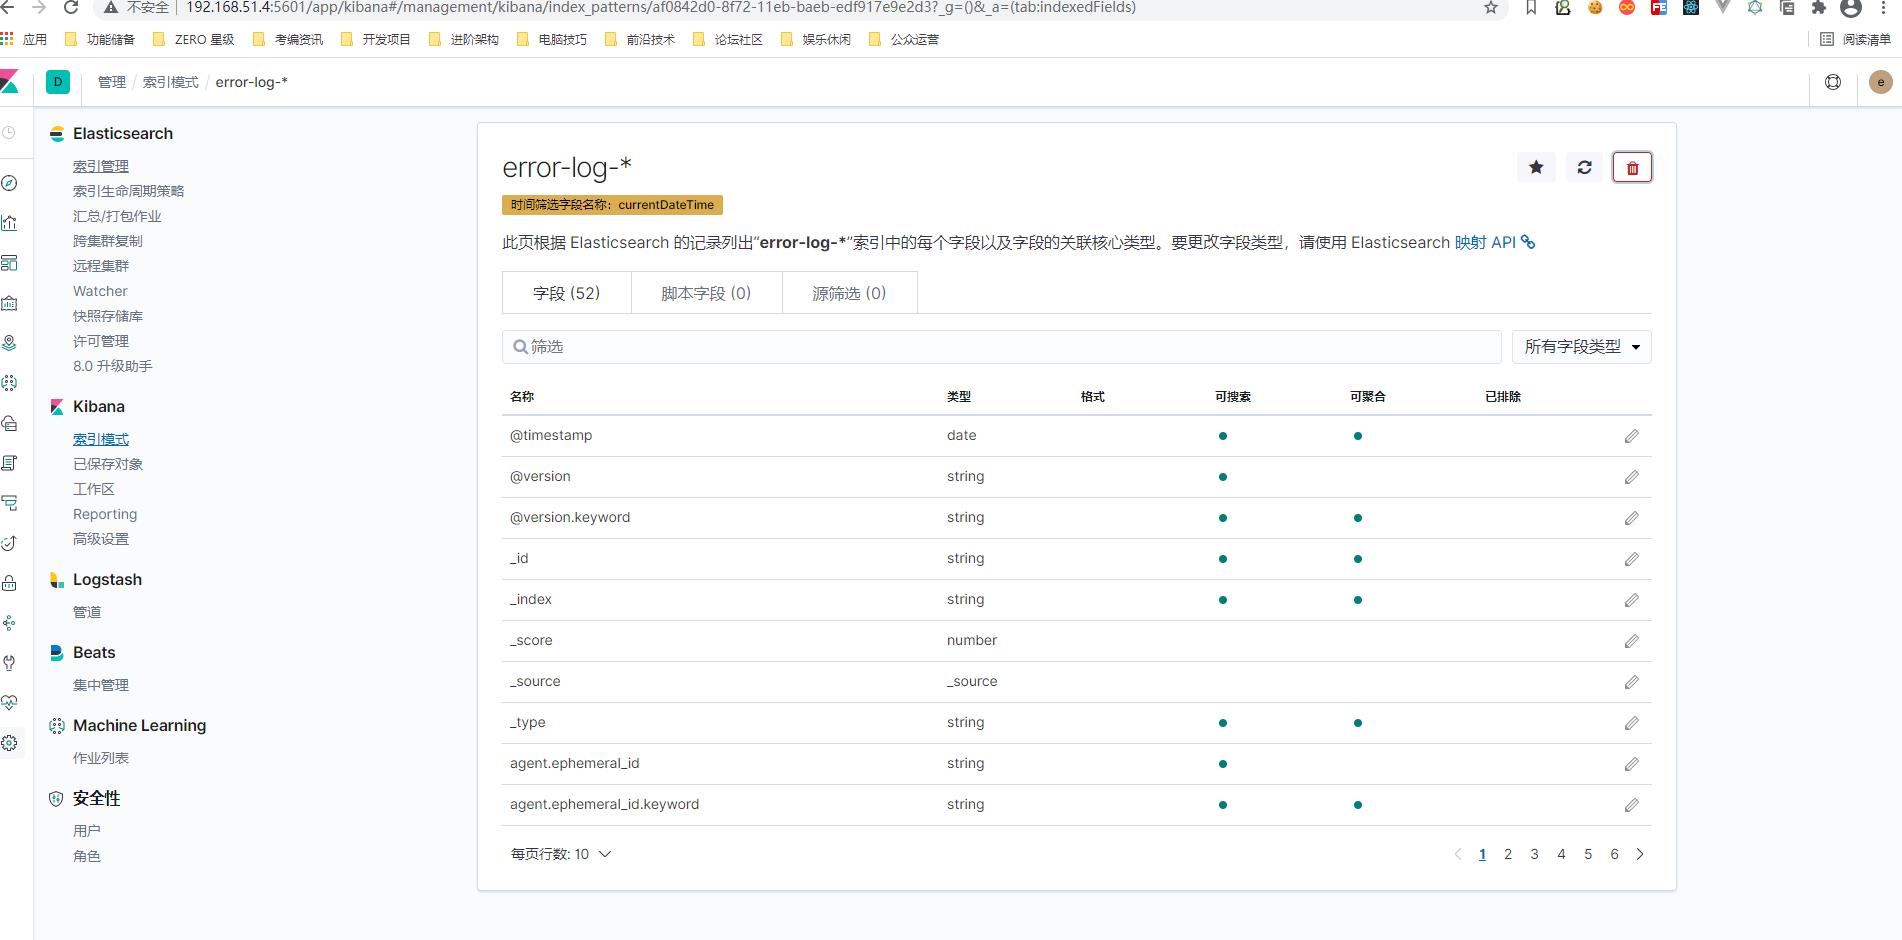Set error-log-* as default index (star)

[1536, 167]
